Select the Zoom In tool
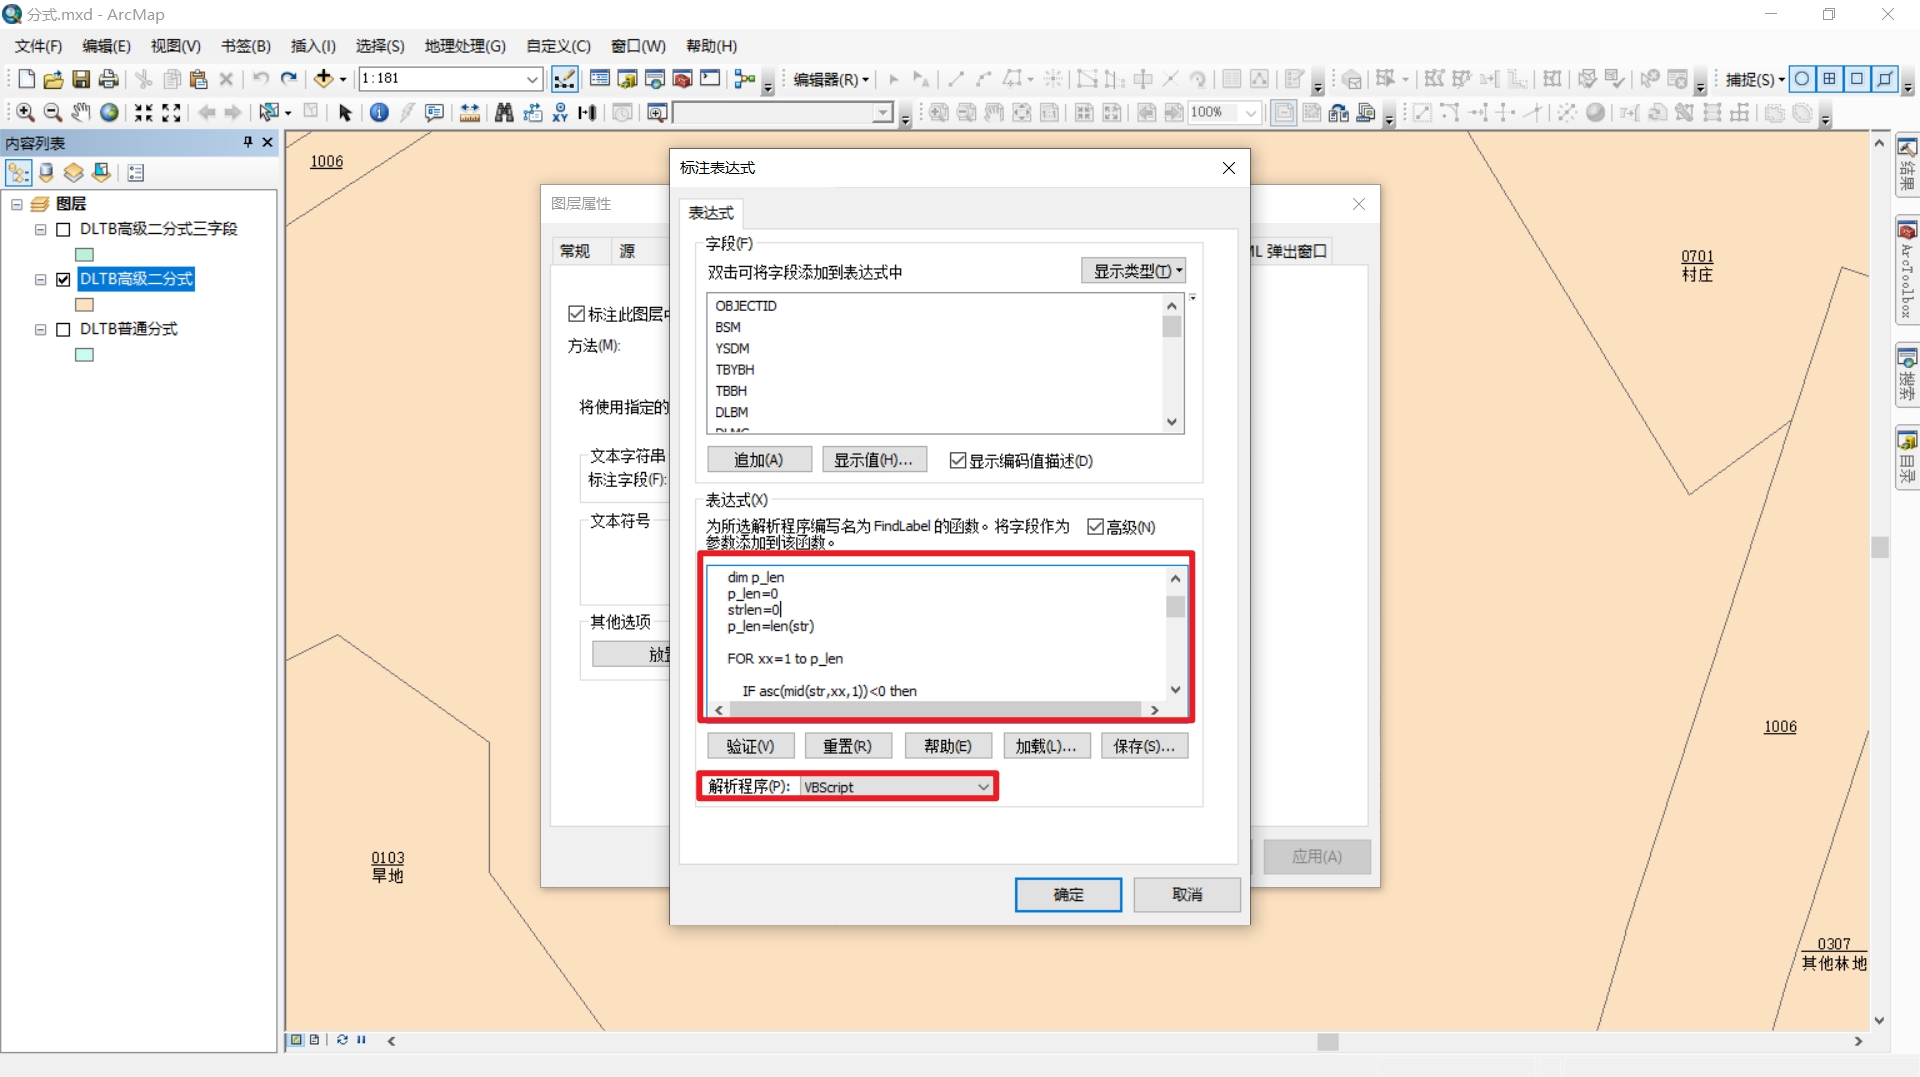This screenshot has height=1077, width=1920. (x=25, y=113)
